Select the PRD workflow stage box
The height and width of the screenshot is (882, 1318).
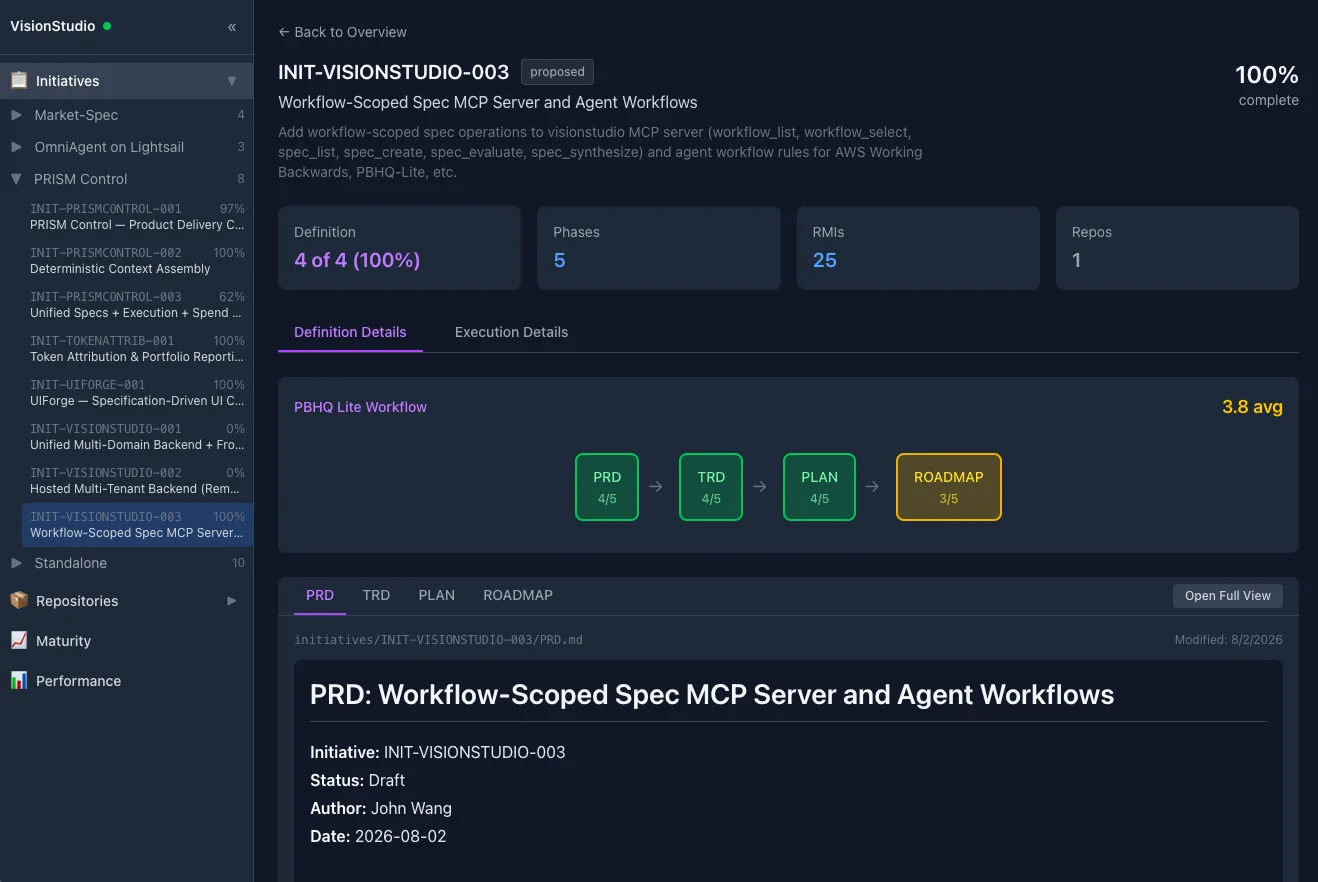click(607, 487)
